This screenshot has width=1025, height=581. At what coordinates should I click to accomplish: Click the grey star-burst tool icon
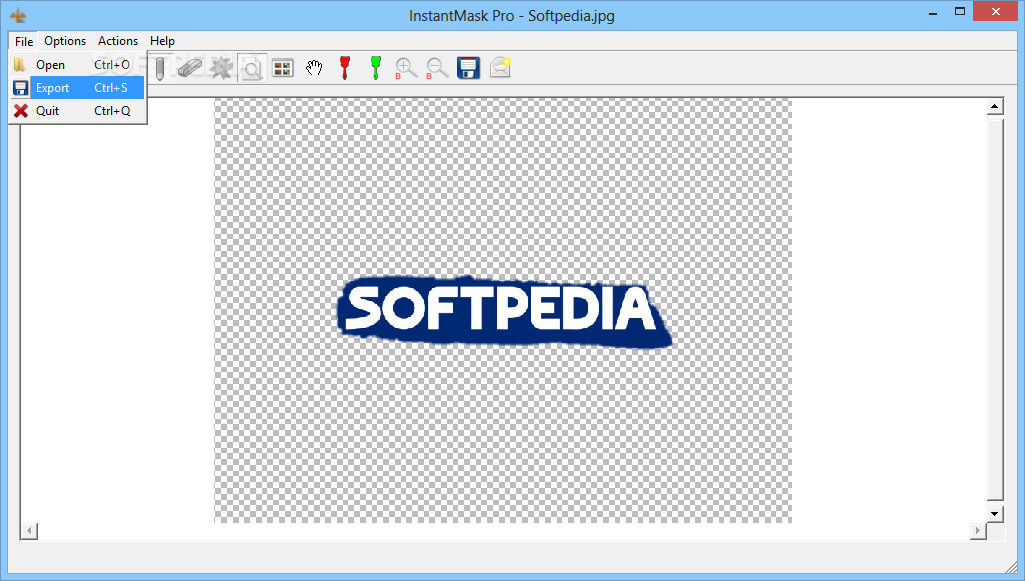pos(221,68)
